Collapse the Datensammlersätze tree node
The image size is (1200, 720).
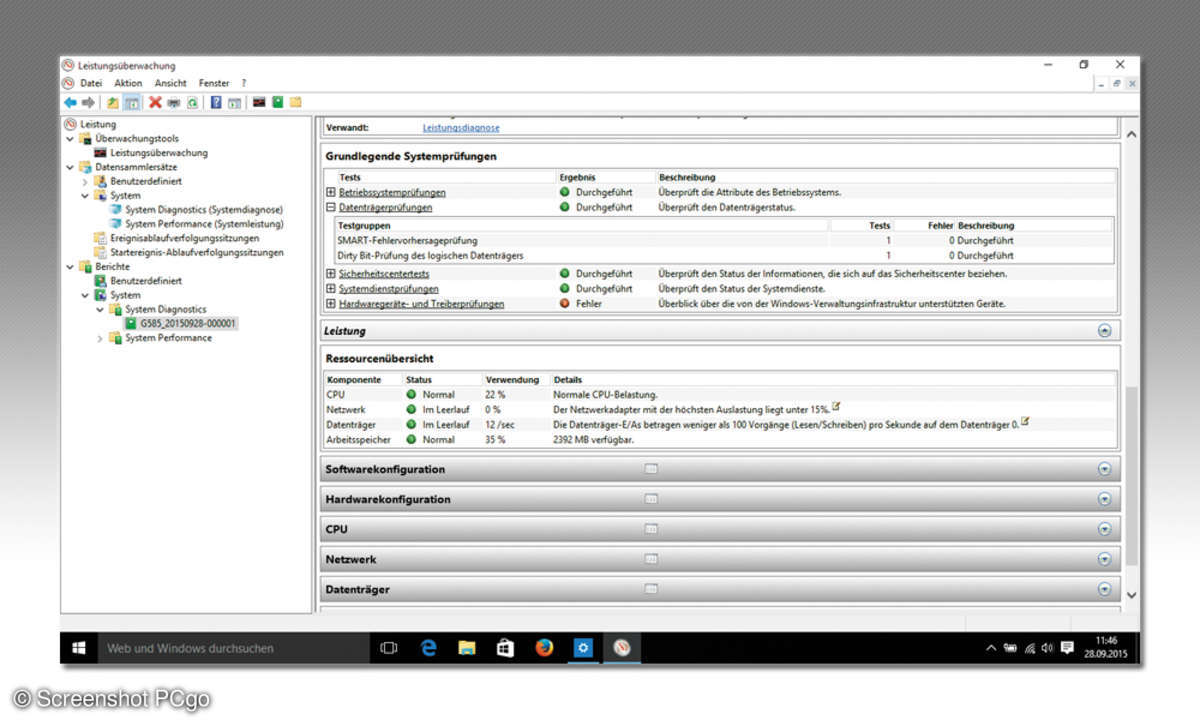[70, 167]
